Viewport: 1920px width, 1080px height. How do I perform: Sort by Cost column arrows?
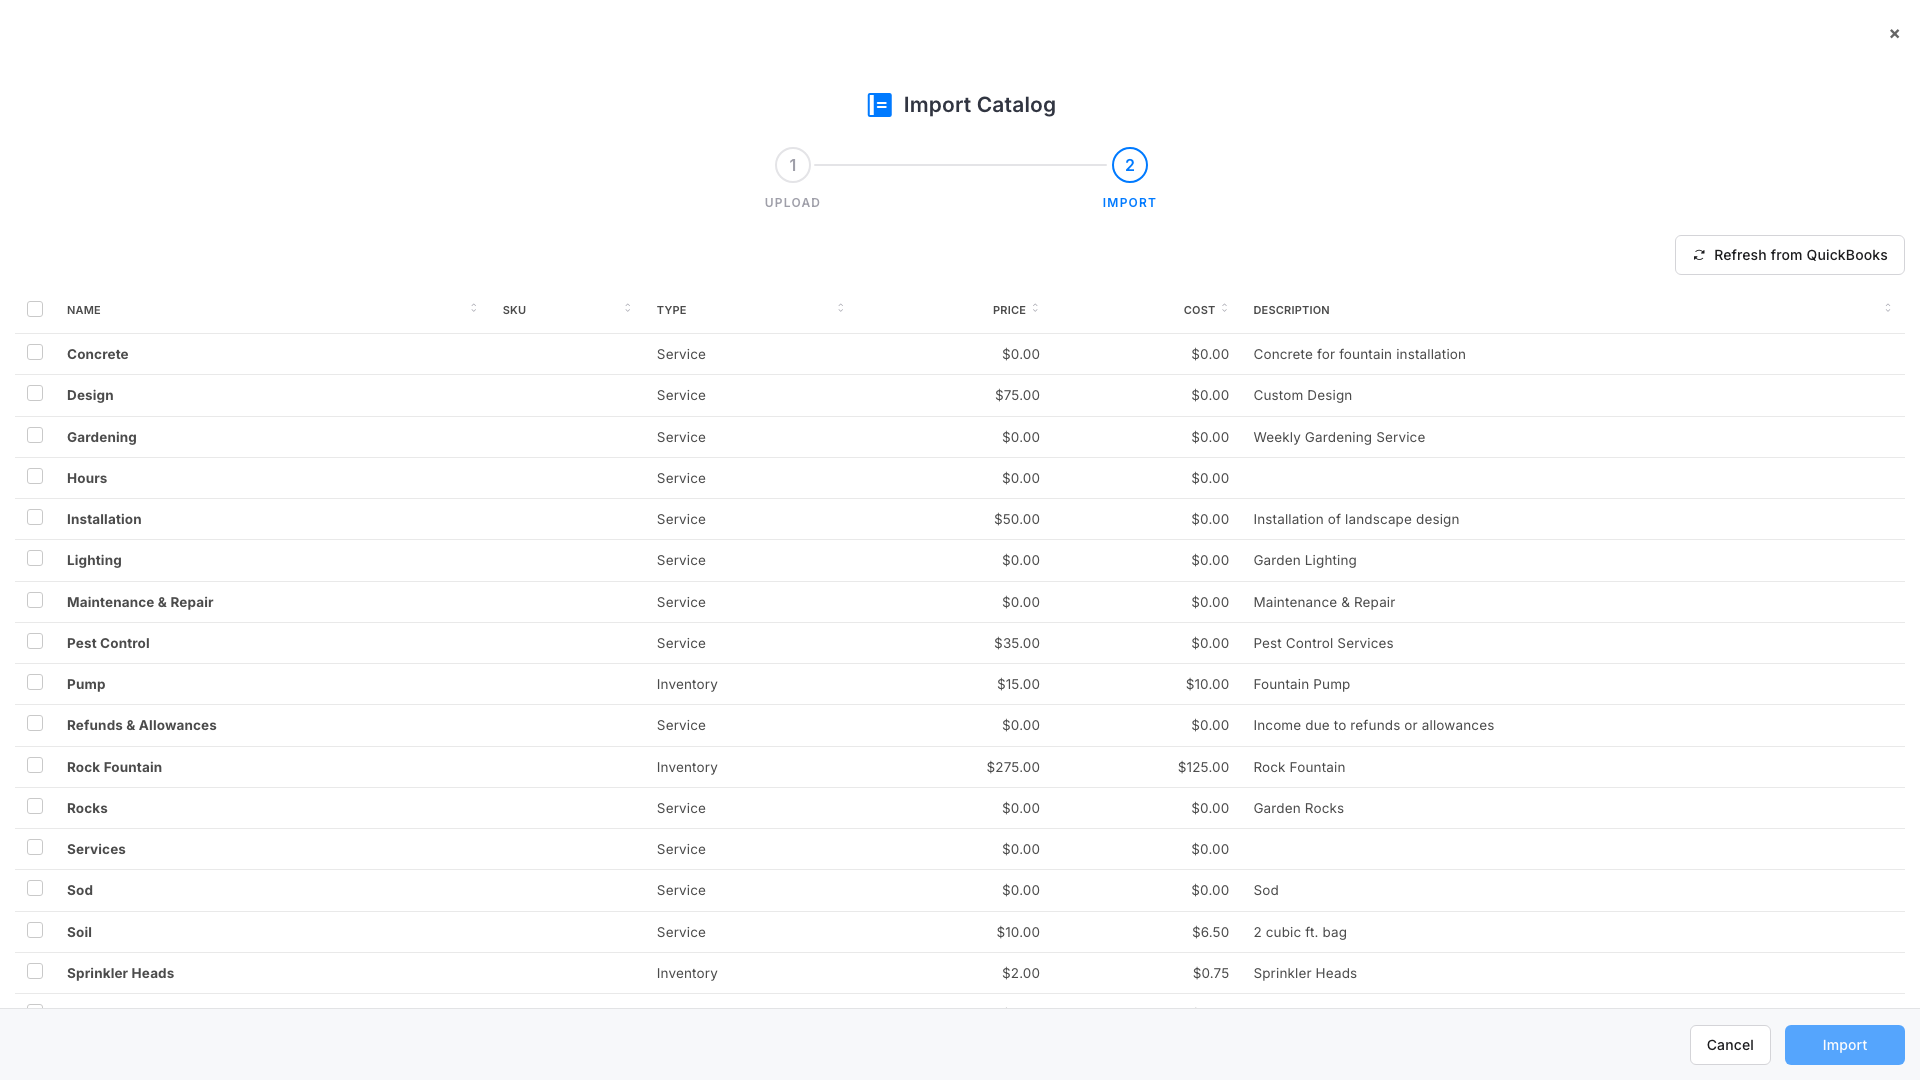pyautogui.click(x=1224, y=308)
